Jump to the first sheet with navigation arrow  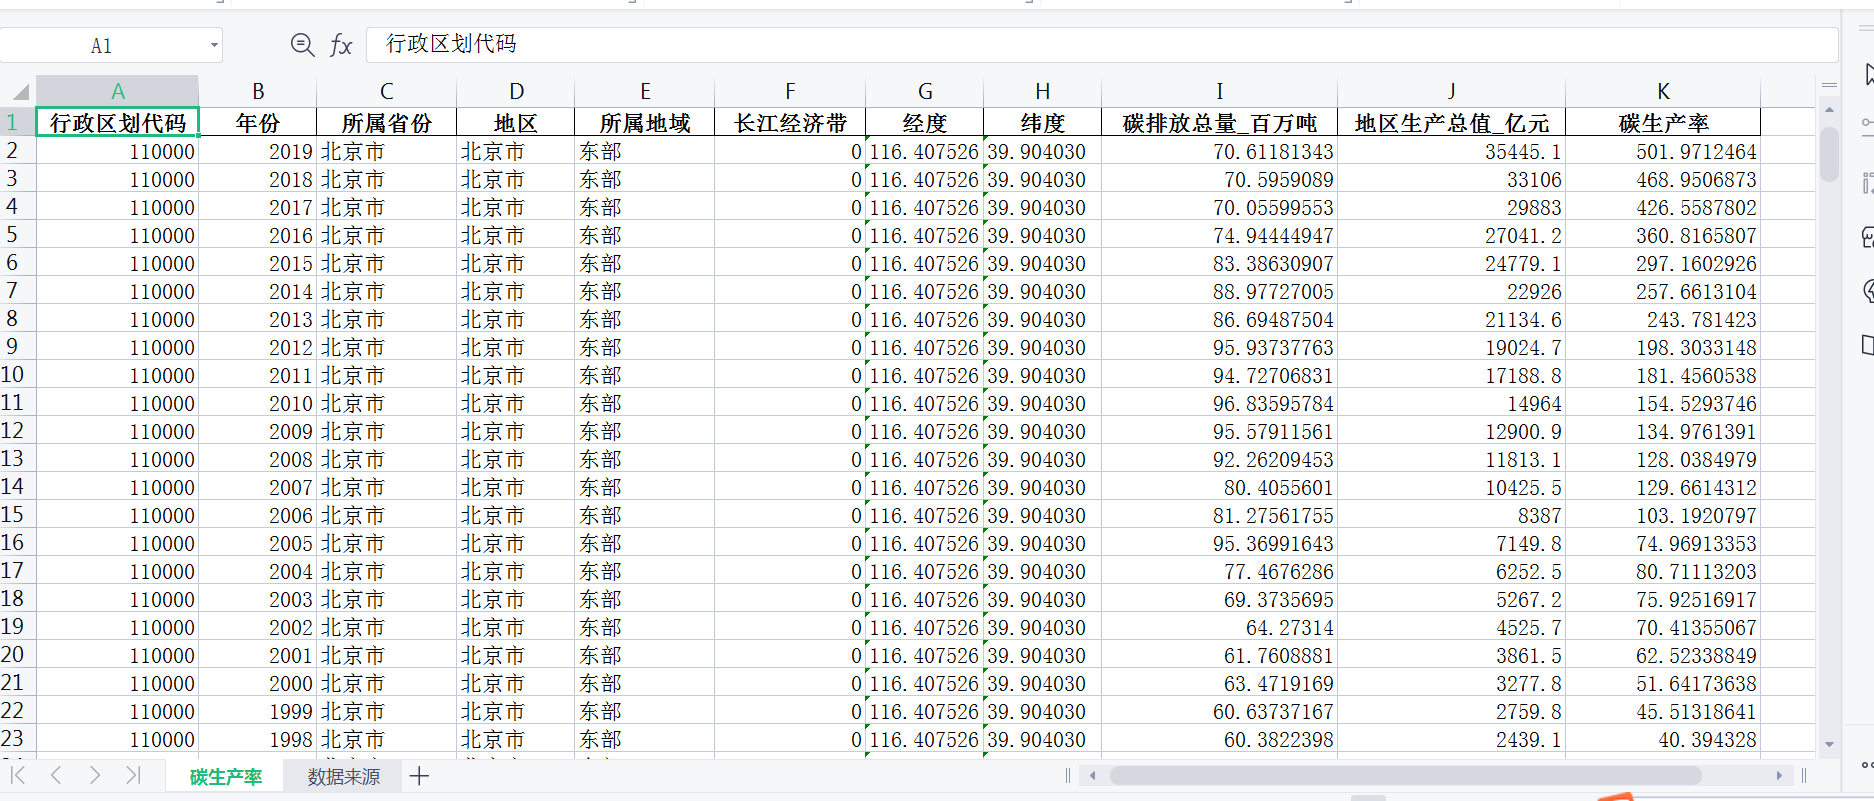point(18,775)
